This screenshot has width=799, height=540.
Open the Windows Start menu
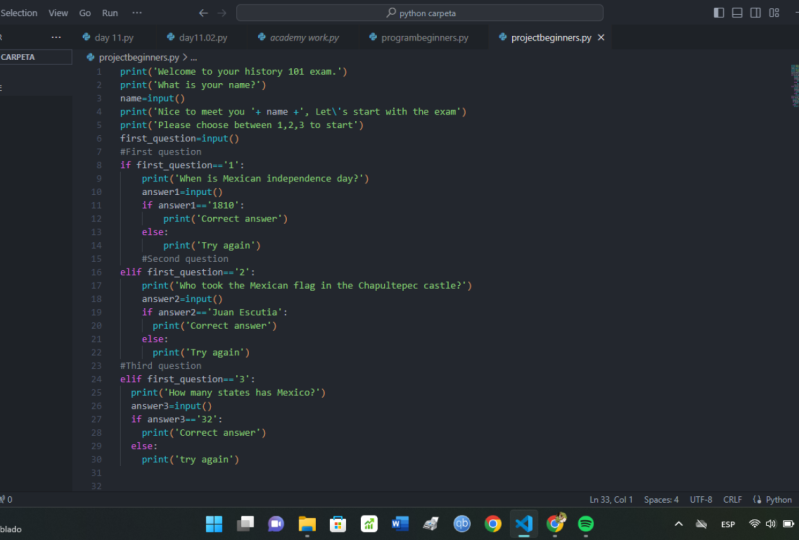(214, 524)
